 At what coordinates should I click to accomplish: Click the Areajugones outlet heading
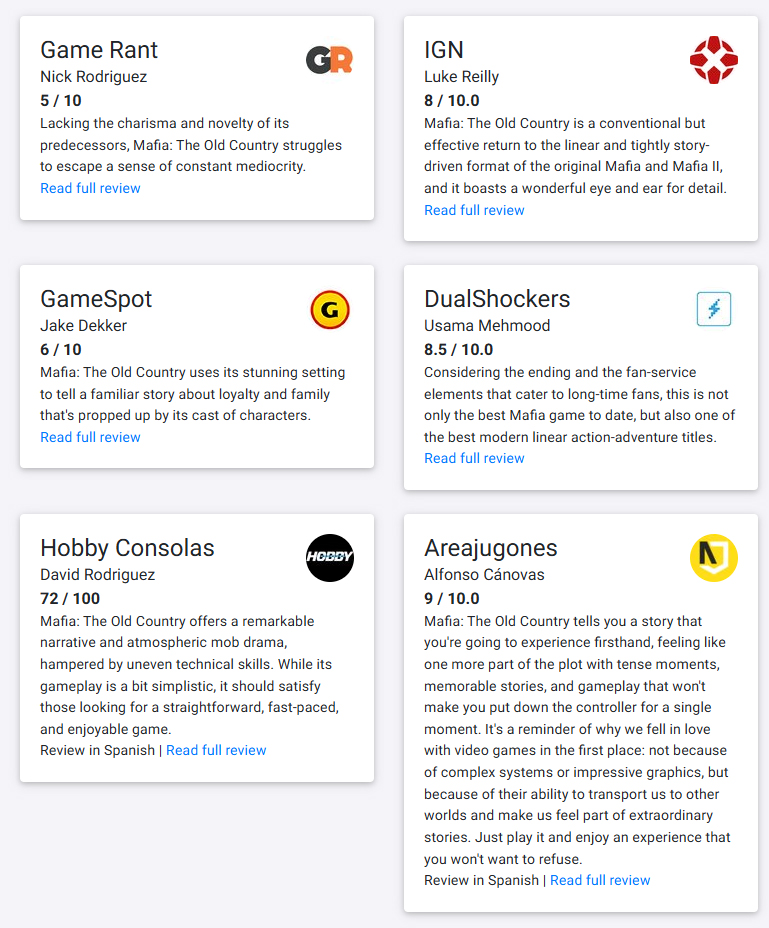(x=491, y=548)
